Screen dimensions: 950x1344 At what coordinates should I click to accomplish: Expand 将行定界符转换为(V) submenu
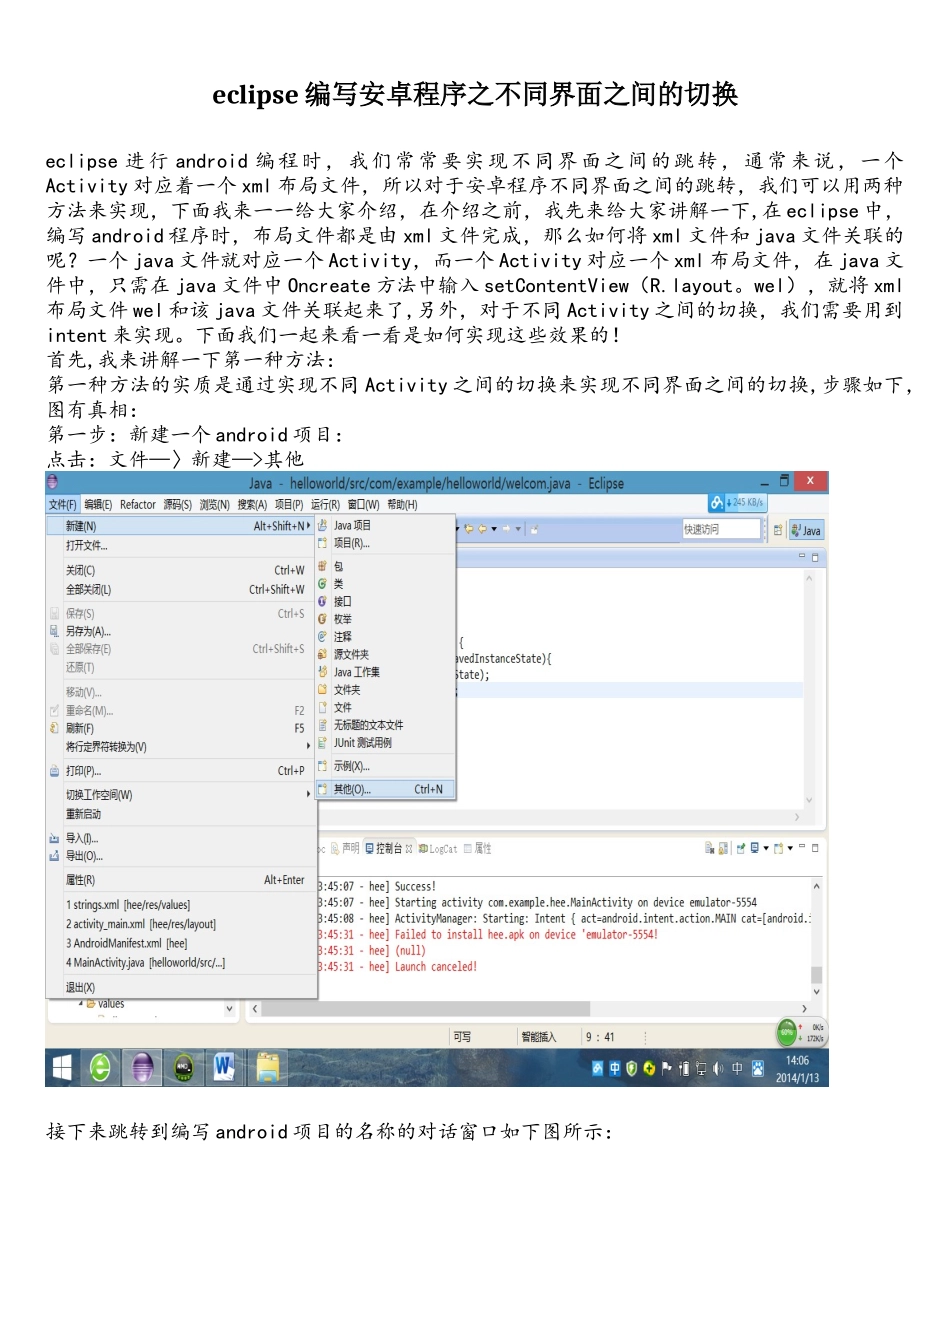[181, 747]
